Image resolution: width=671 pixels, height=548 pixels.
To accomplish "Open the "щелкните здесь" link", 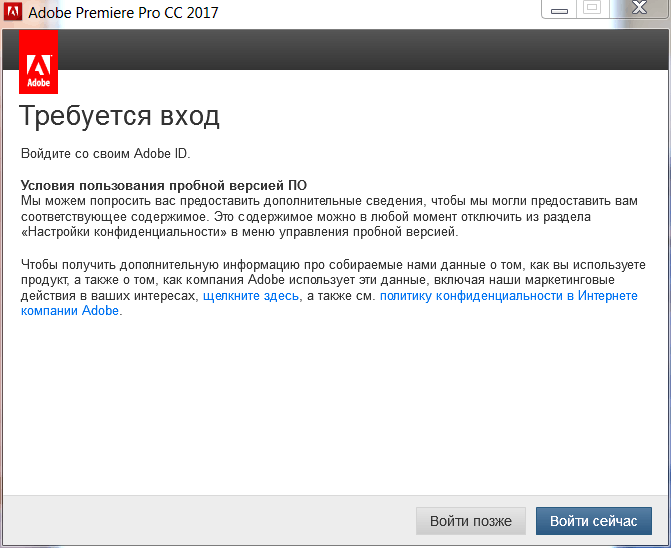I will (252, 296).
